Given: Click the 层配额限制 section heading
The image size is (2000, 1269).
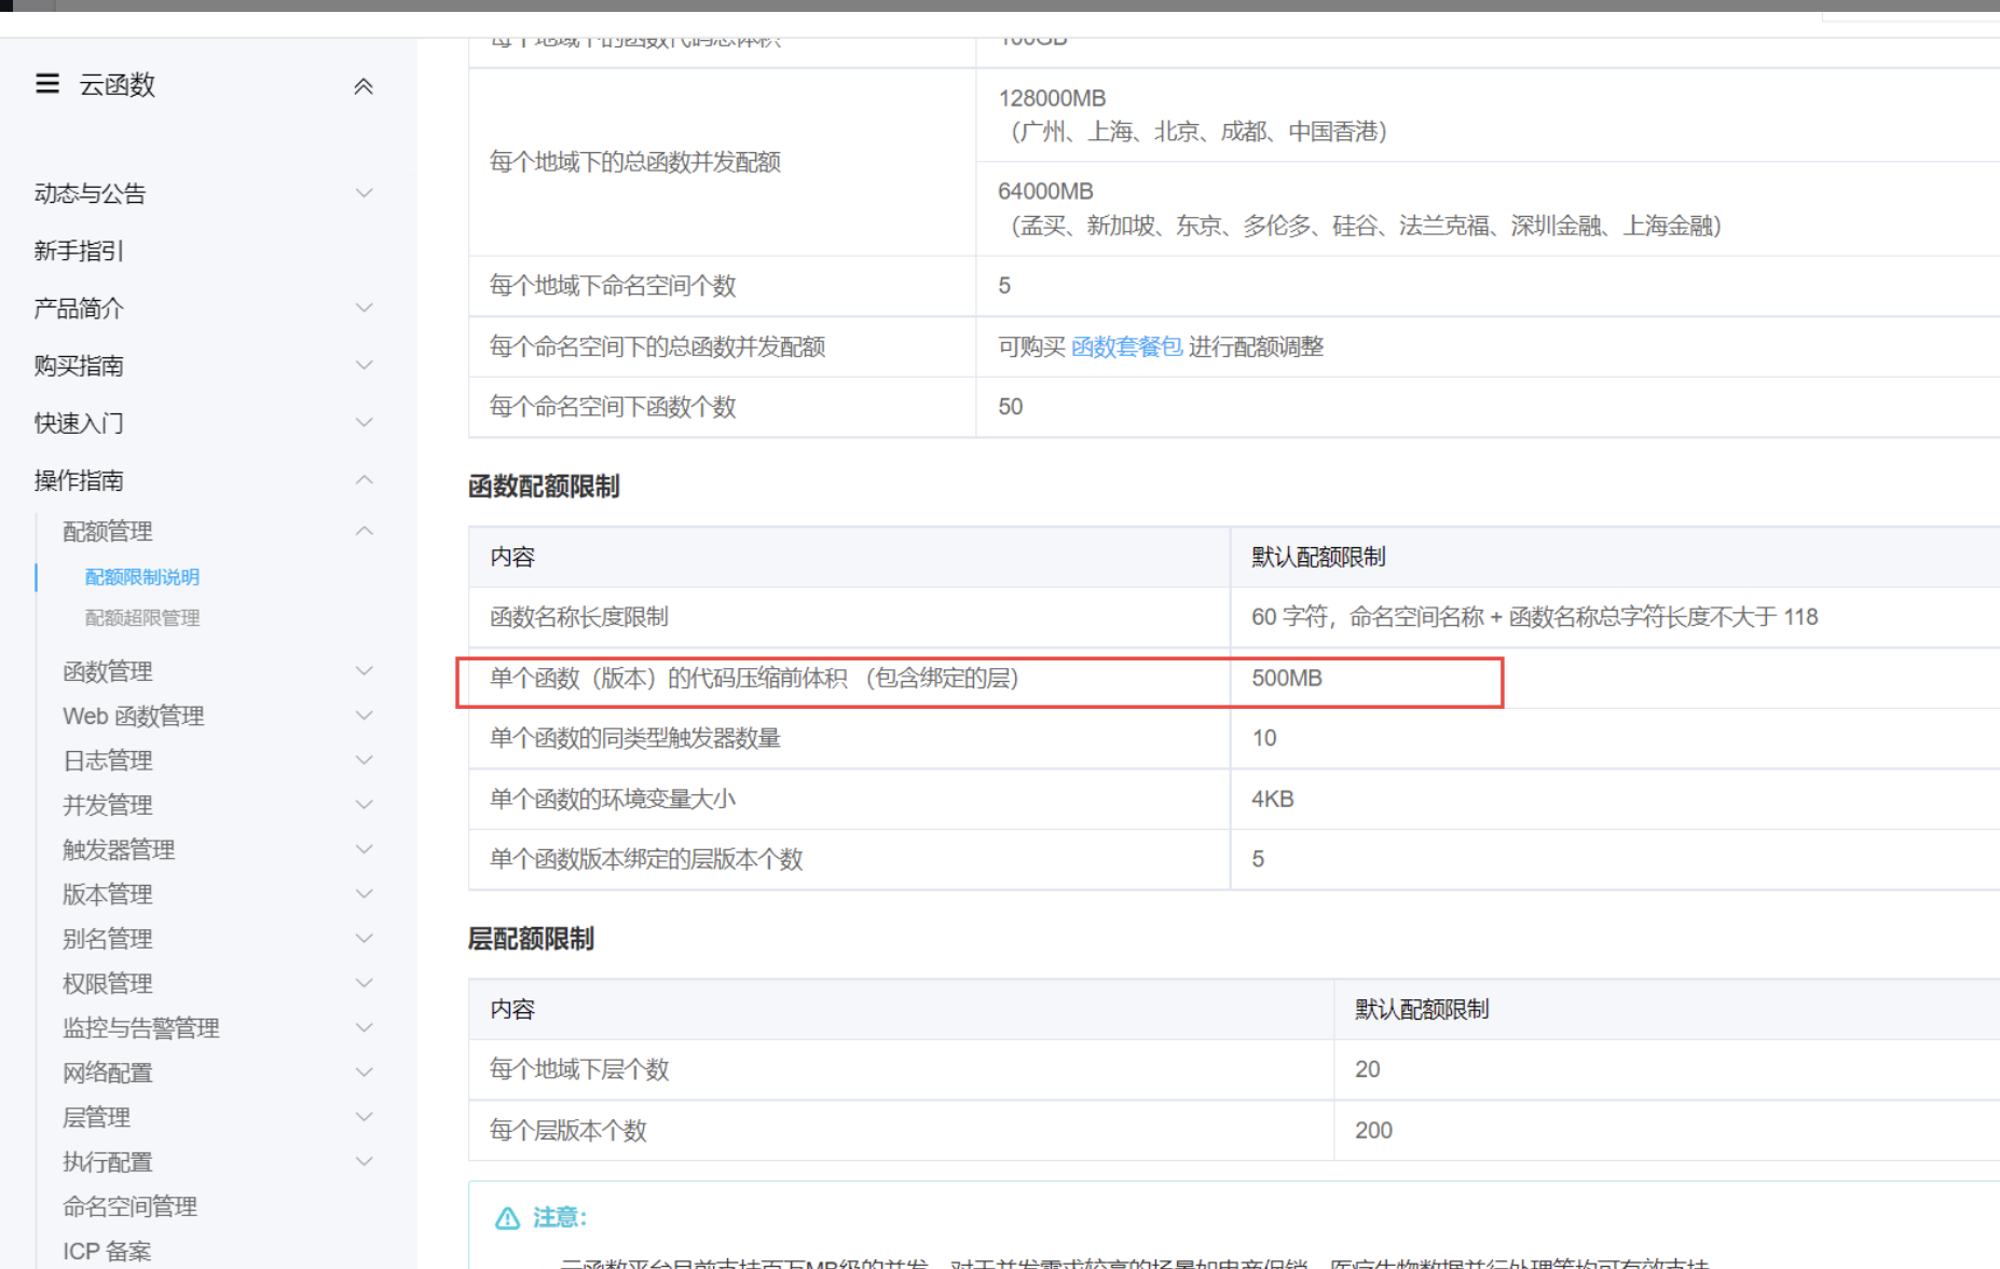Looking at the screenshot, I should pyautogui.click(x=531, y=938).
